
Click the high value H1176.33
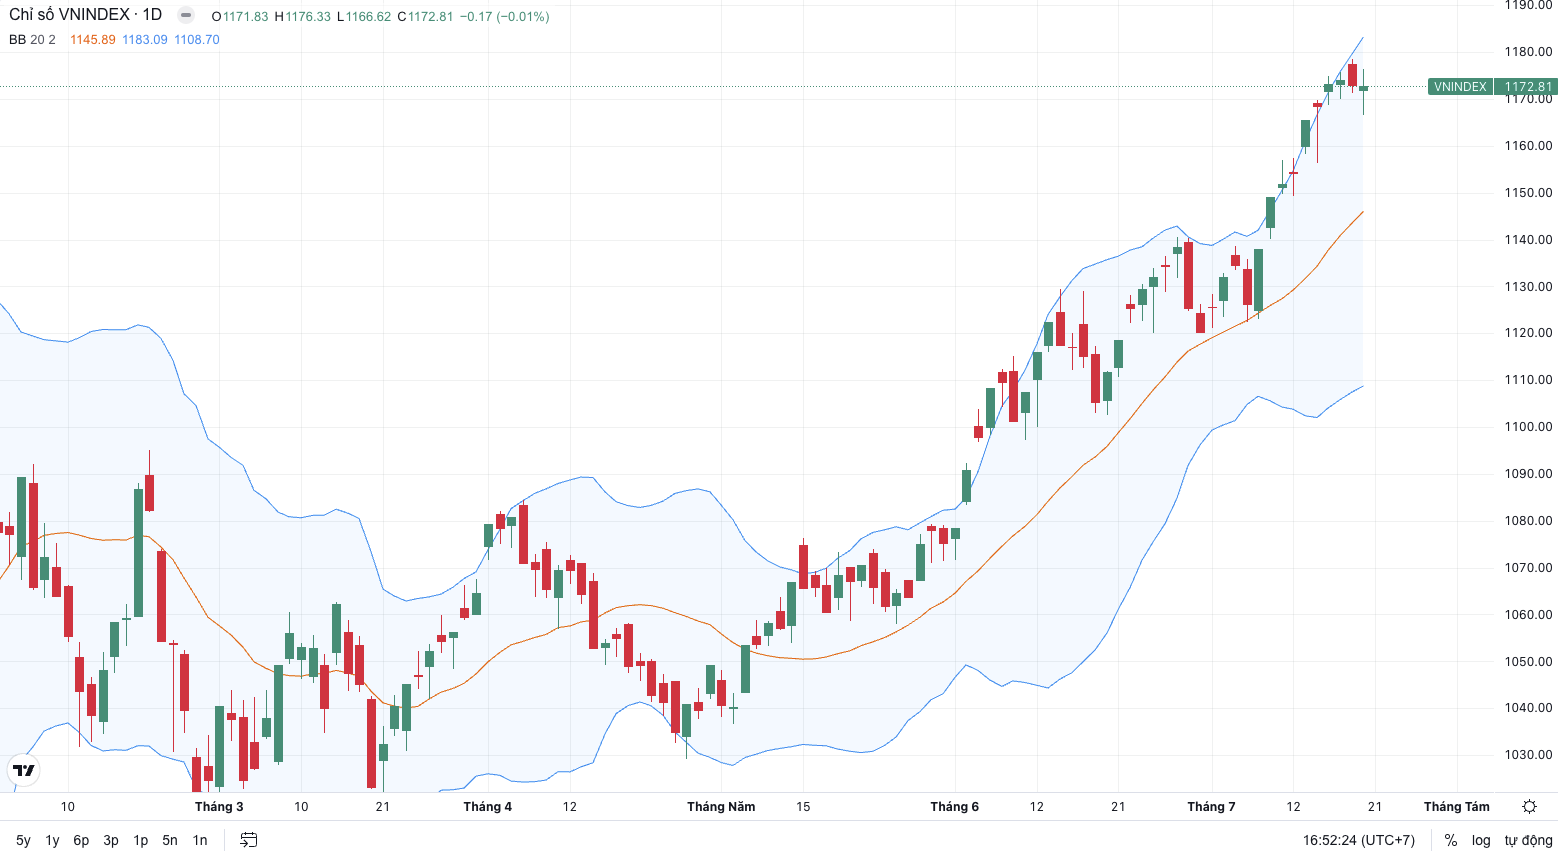302,17
